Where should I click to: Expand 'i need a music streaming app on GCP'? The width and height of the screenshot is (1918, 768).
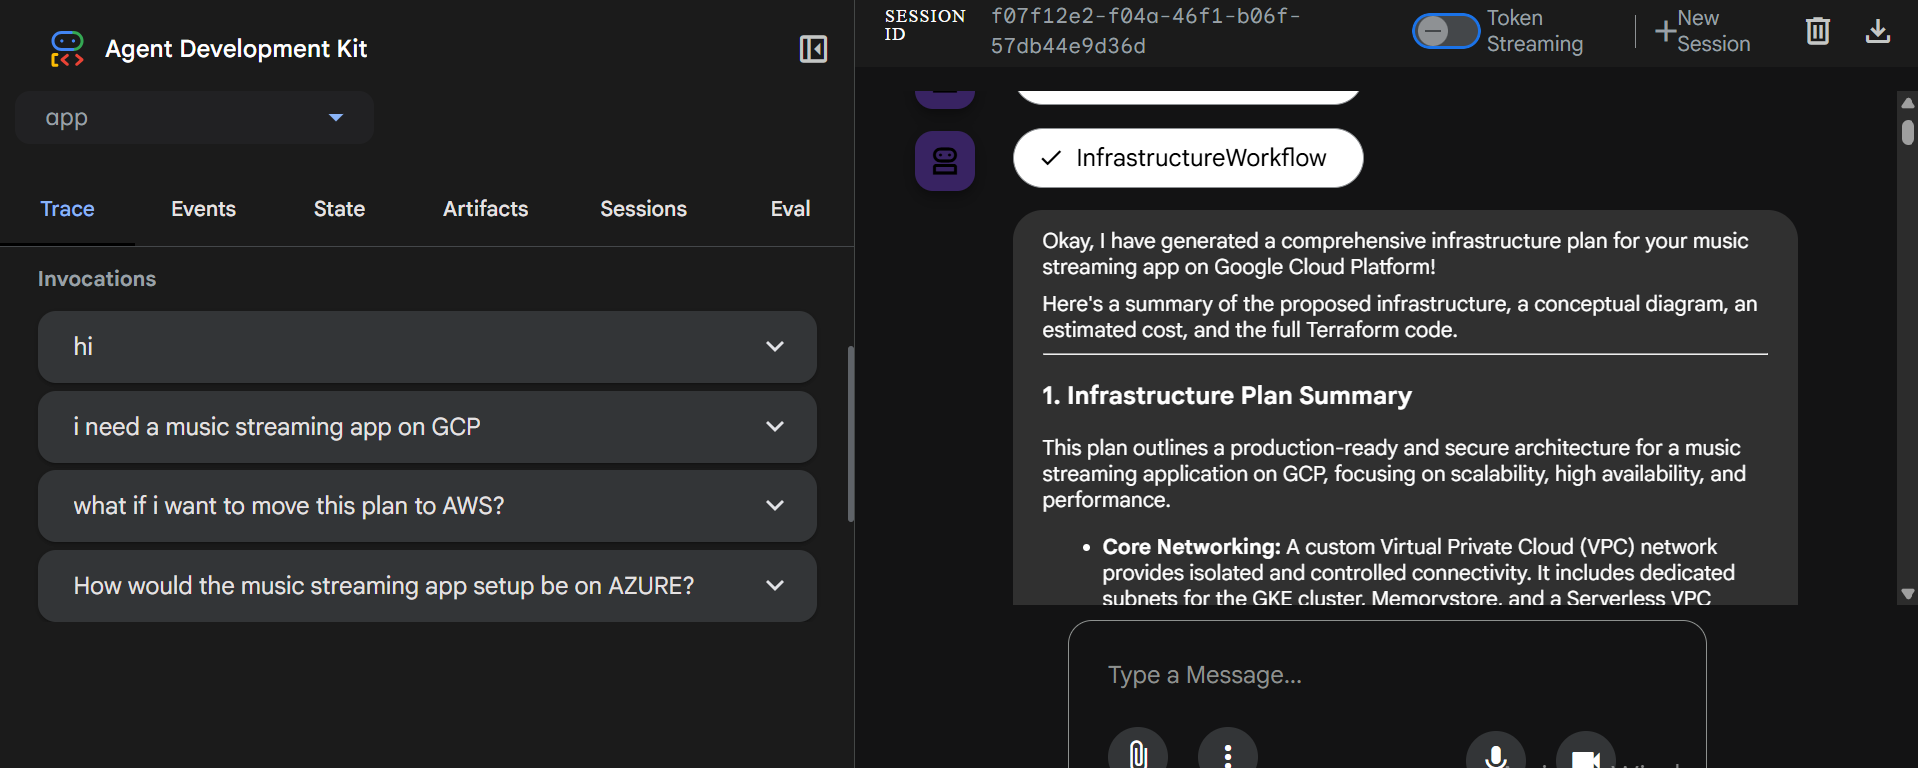(x=427, y=427)
